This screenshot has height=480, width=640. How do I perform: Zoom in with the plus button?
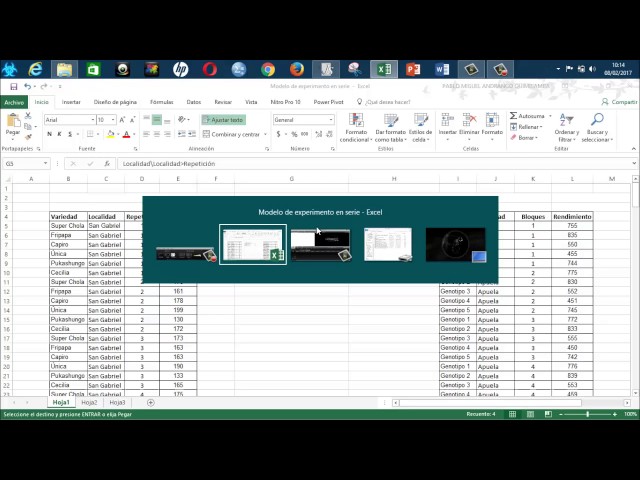615,414
